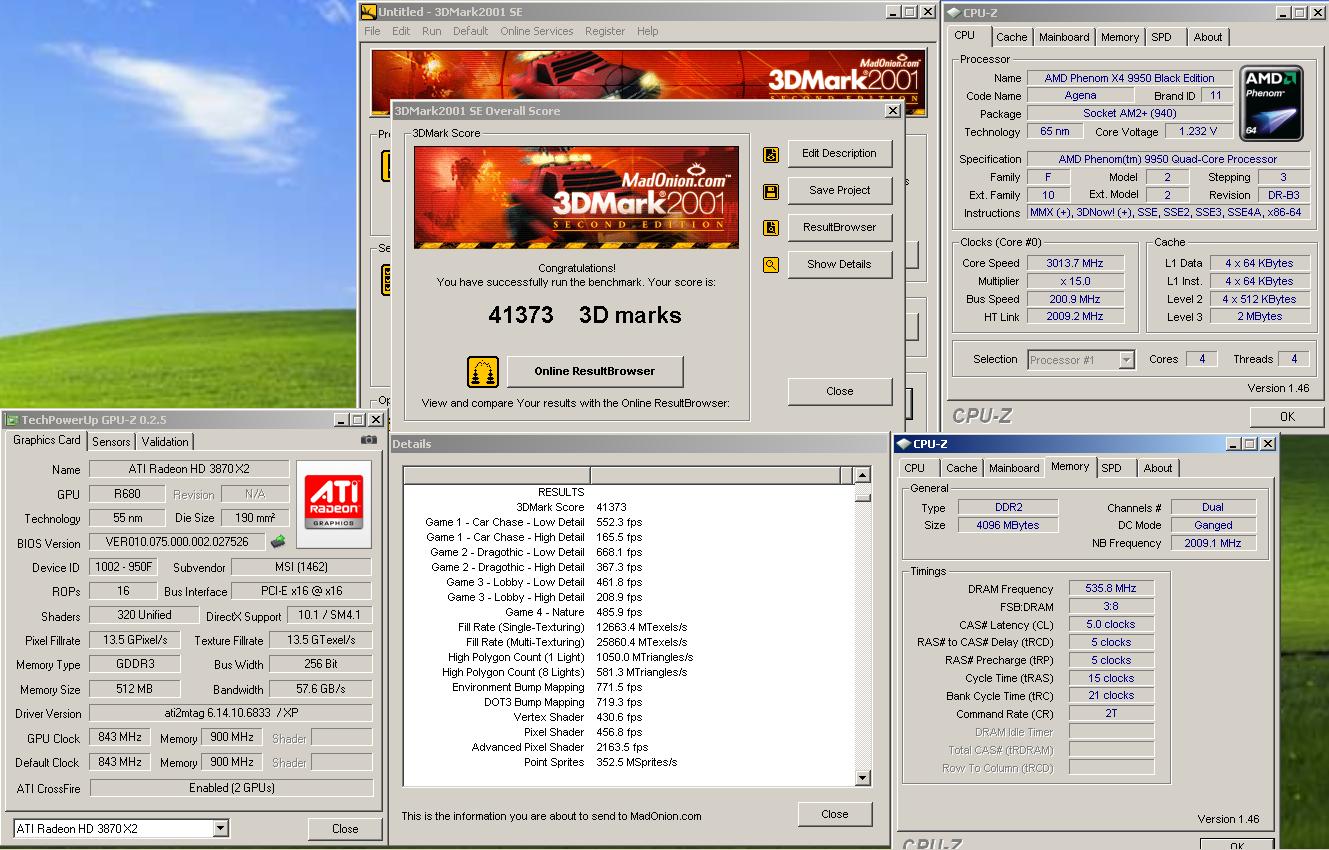This screenshot has height=850, width=1329.
Task: Click the ResultBrowser document icon
Action: (771, 228)
